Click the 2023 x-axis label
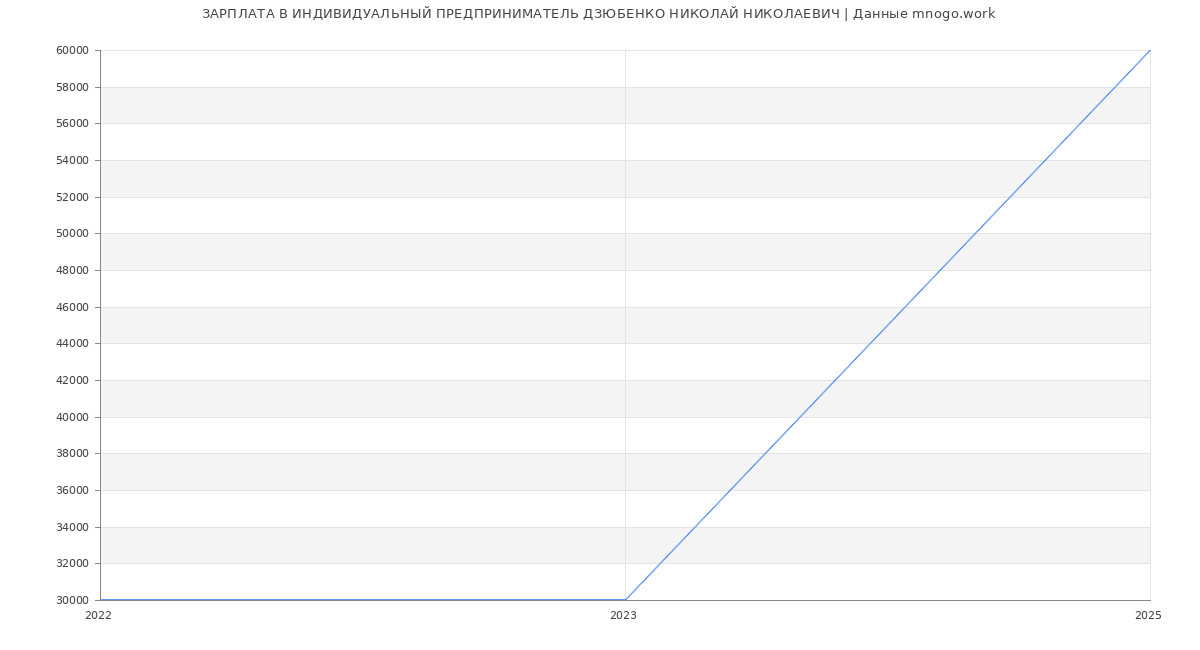 click(x=623, y=616)
